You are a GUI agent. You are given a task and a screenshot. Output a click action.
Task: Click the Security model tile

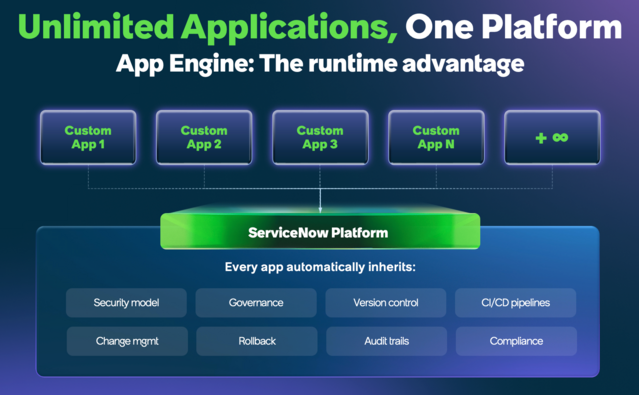(126, 303)
